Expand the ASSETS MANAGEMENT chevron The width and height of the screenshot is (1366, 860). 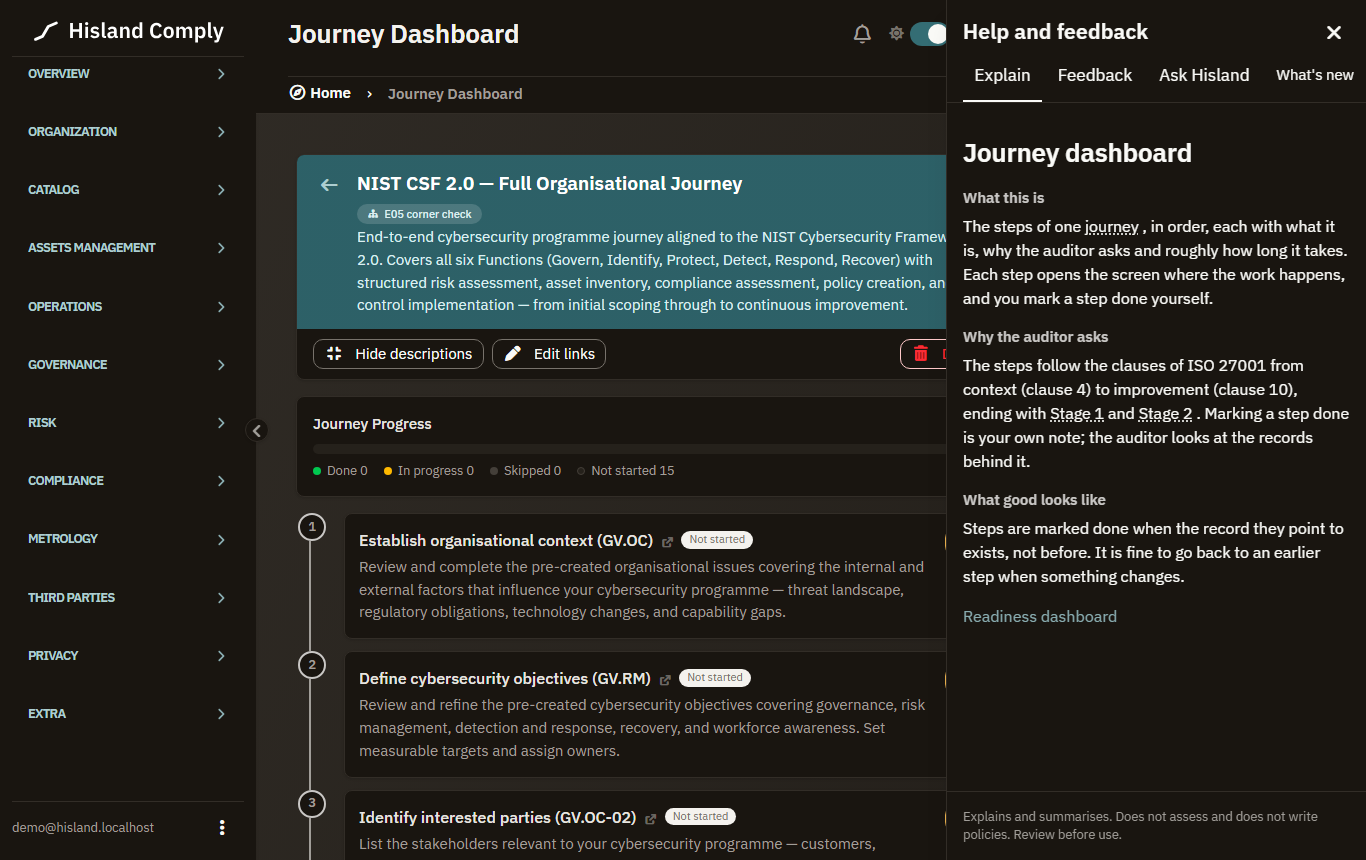click(x=221, y=248)
